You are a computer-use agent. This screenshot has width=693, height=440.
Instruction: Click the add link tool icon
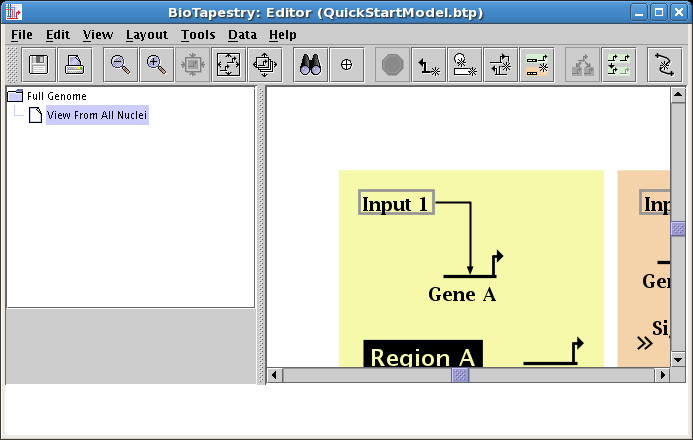(429, 64)
